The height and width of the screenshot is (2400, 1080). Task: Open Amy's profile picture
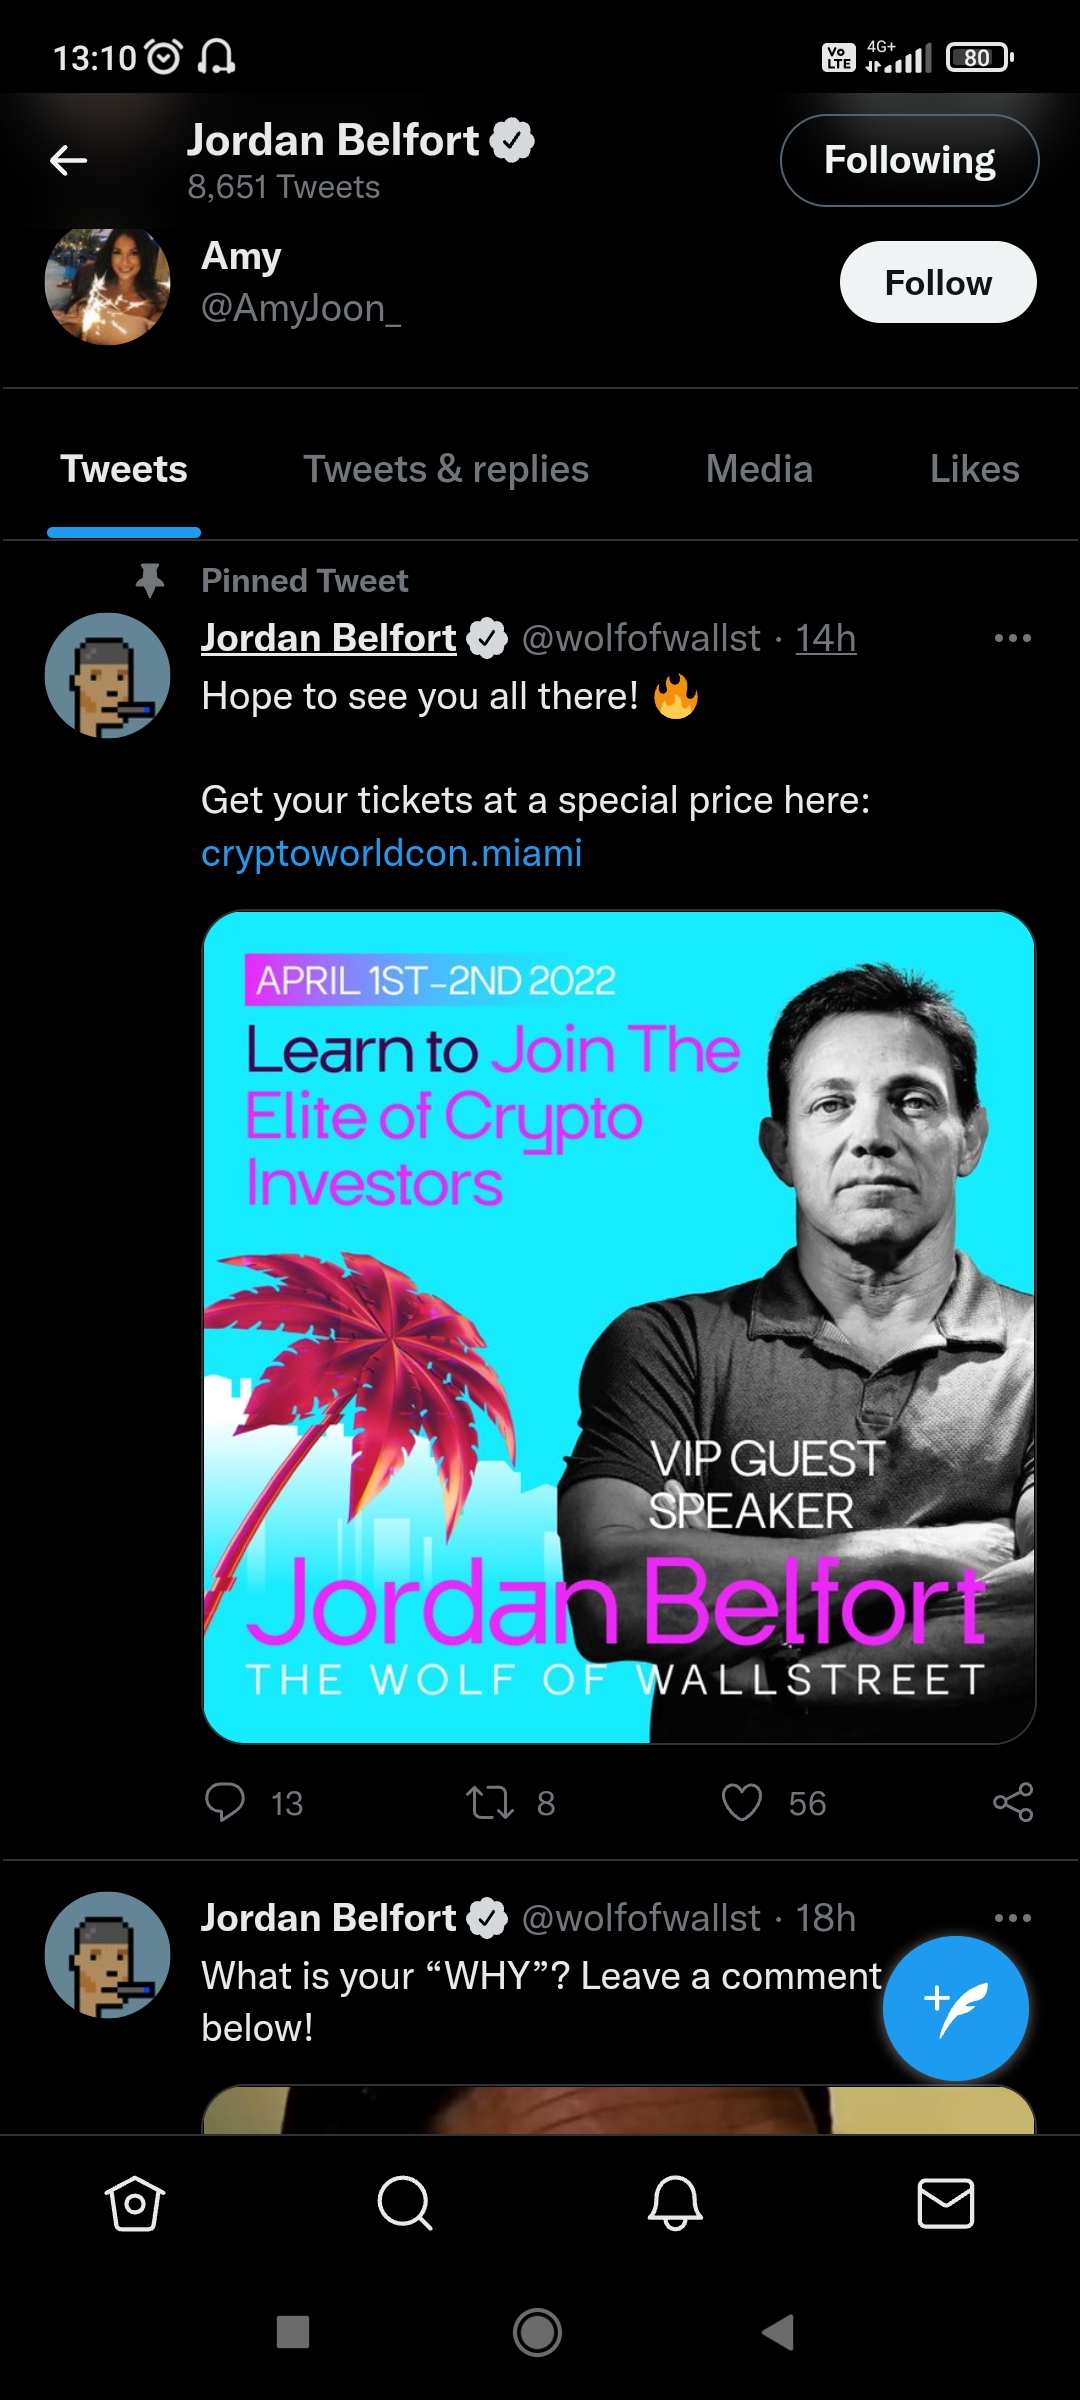[x=107, y=284]
